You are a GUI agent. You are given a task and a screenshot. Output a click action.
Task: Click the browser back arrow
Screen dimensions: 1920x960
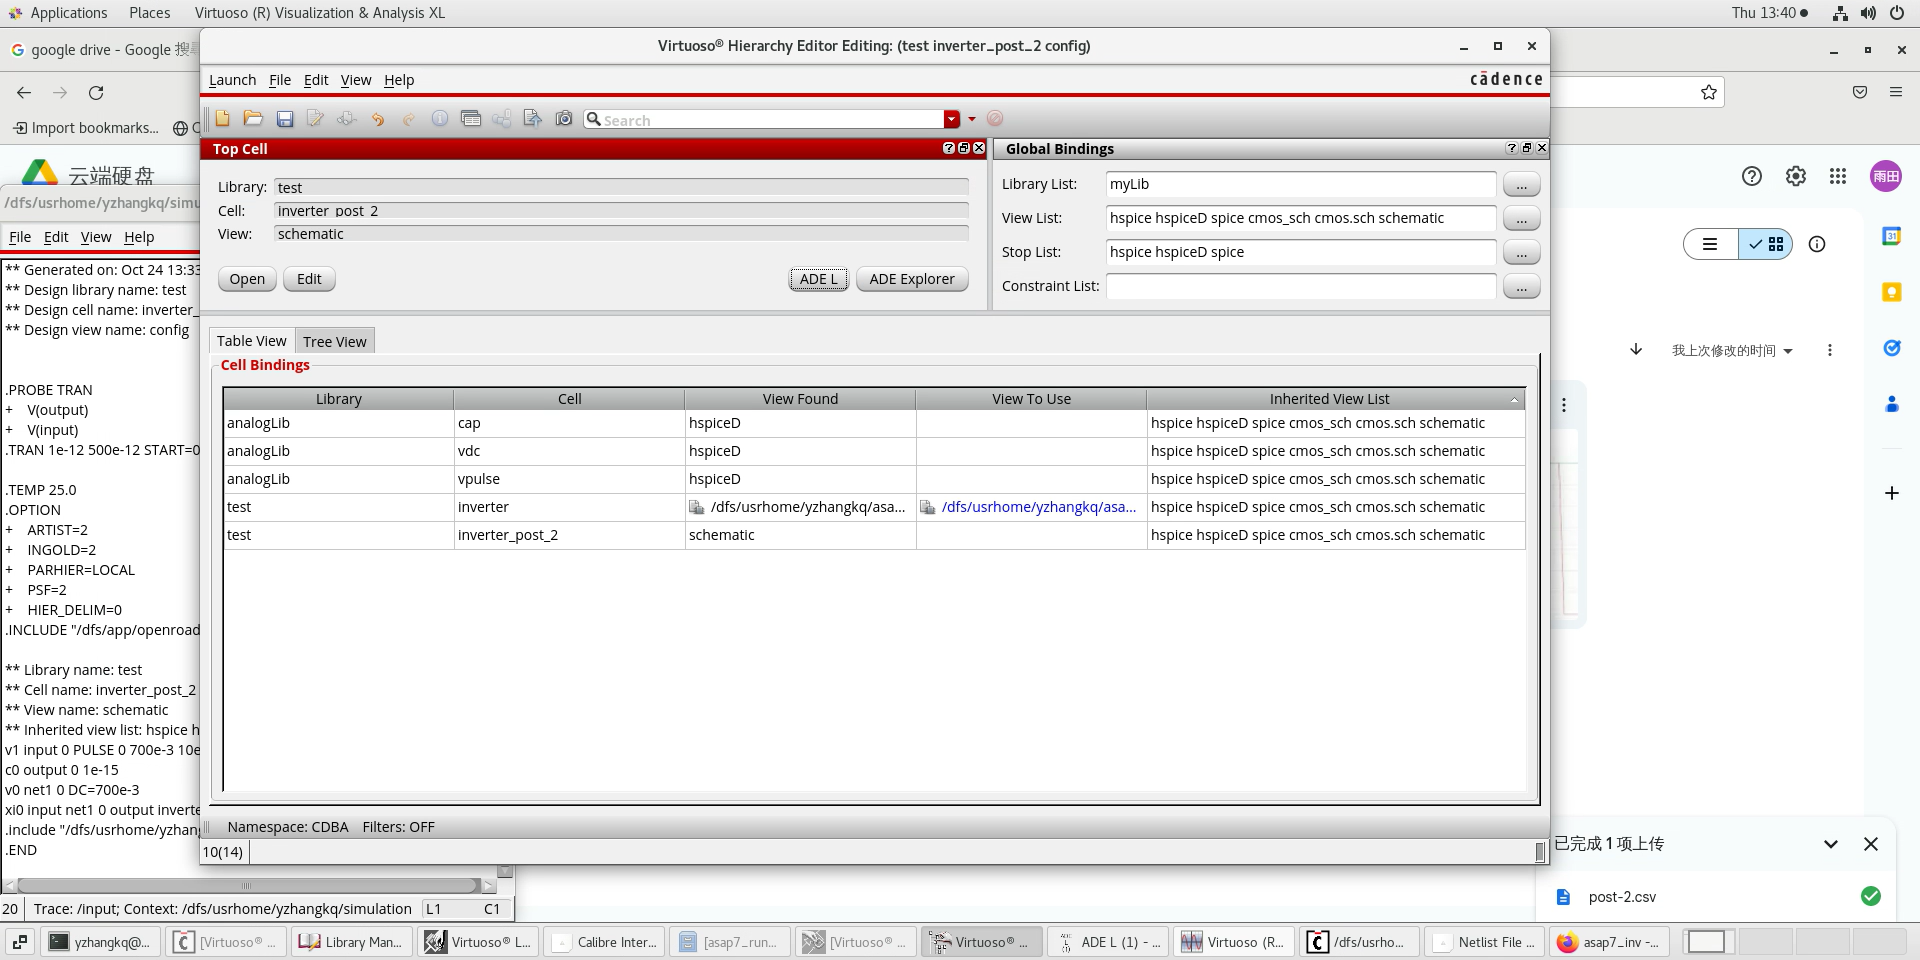[24, 93]
